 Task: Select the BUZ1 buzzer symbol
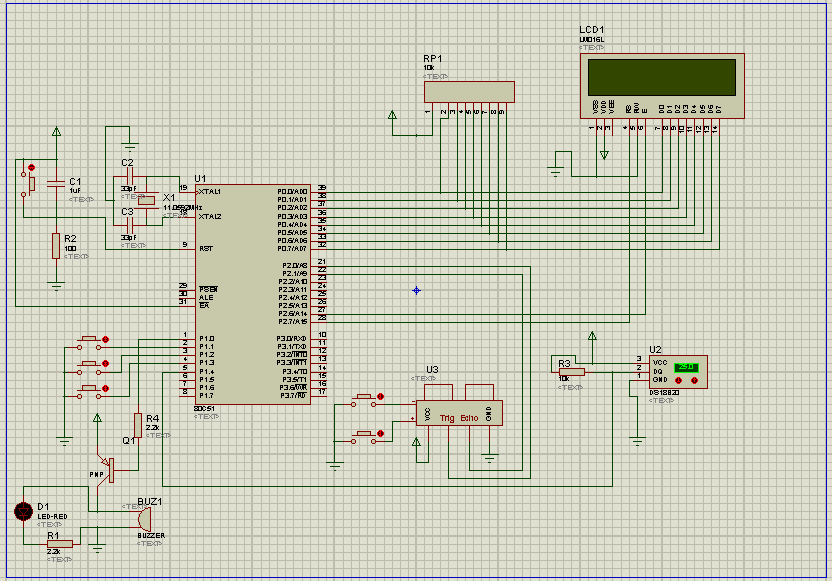tap(144, 519)
